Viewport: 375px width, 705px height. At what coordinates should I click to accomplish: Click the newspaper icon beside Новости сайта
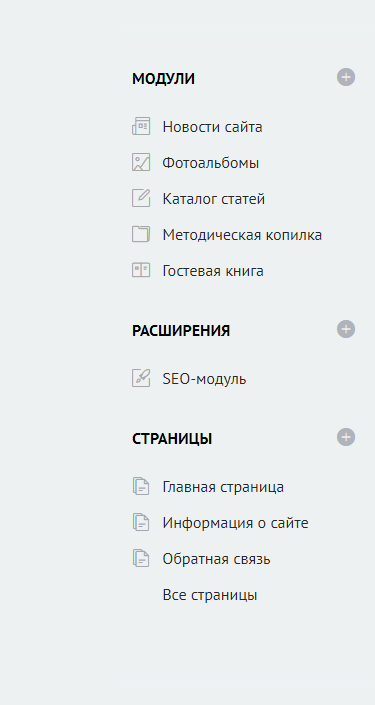click(x=141, y=126)
